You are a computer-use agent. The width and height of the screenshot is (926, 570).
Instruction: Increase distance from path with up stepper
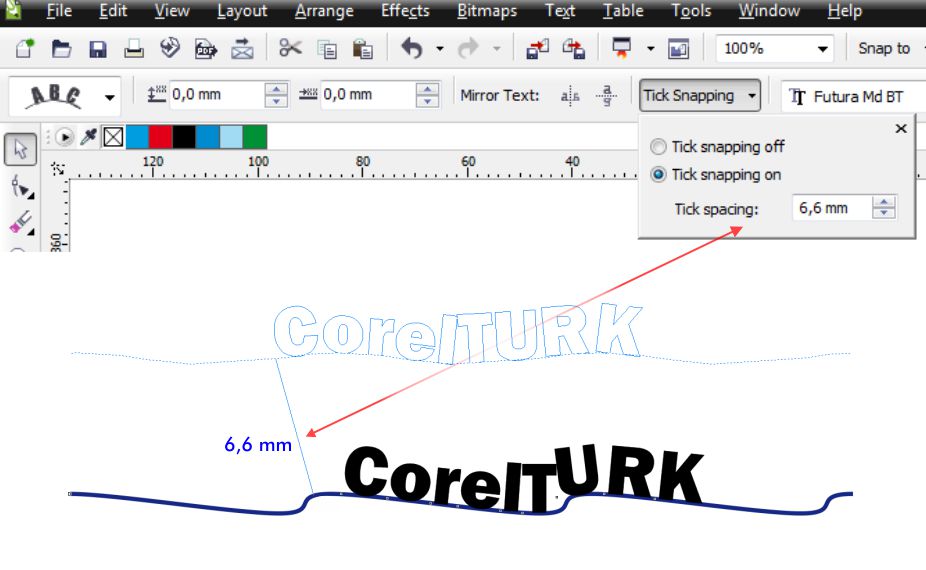[x=276, y=89]
